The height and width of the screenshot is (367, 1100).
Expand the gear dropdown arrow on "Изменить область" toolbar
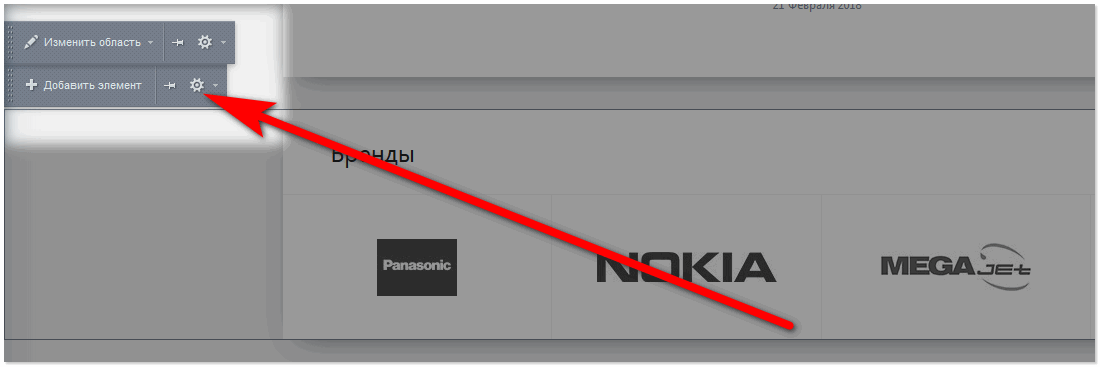(223, 43)
